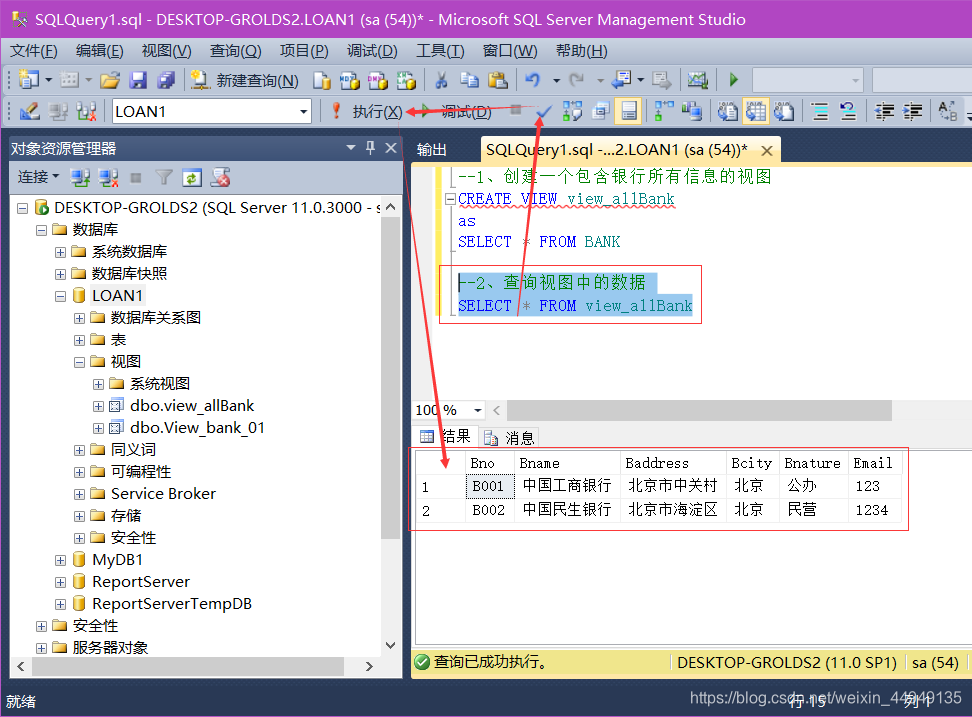Uncomment the selected lines
Image resolution: width=972 pixels, height=717 pixels.
pyautogui.click(x=847, y=112)
